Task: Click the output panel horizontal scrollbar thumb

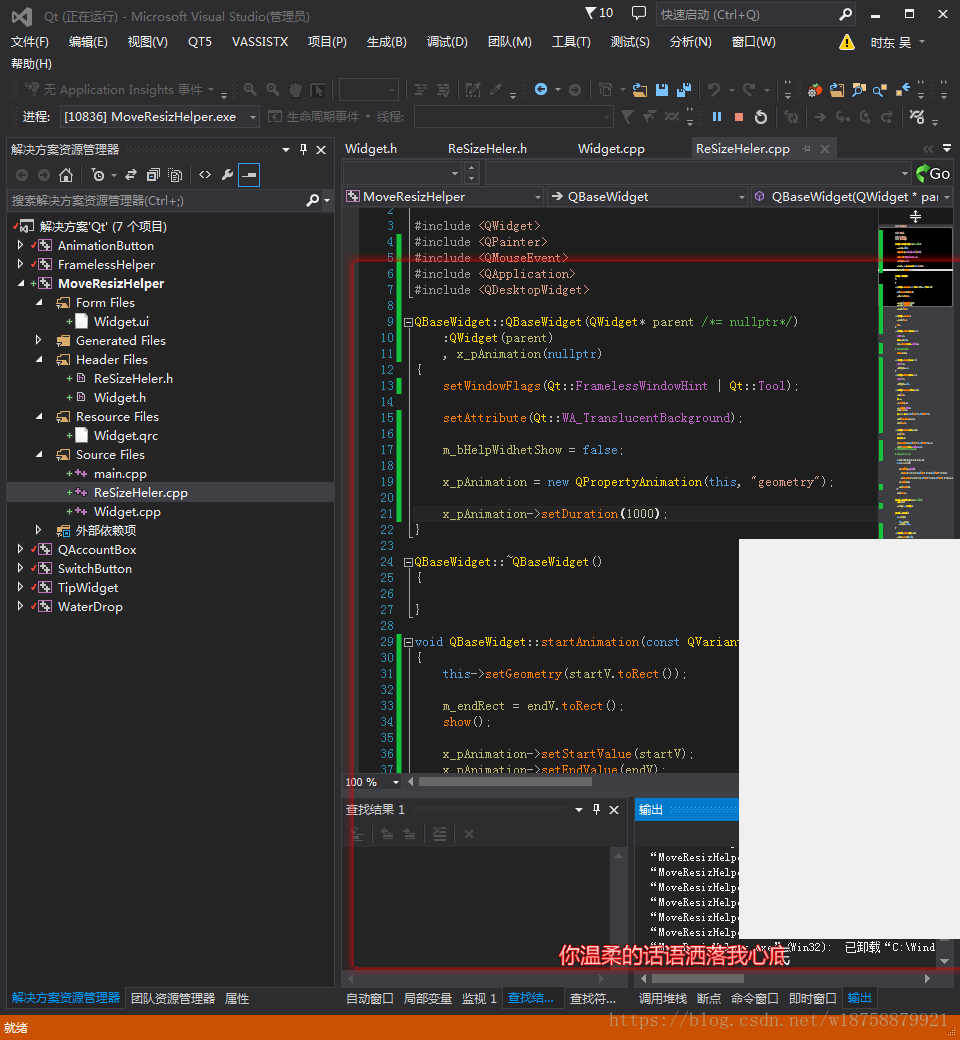Action: click(697, 978)
